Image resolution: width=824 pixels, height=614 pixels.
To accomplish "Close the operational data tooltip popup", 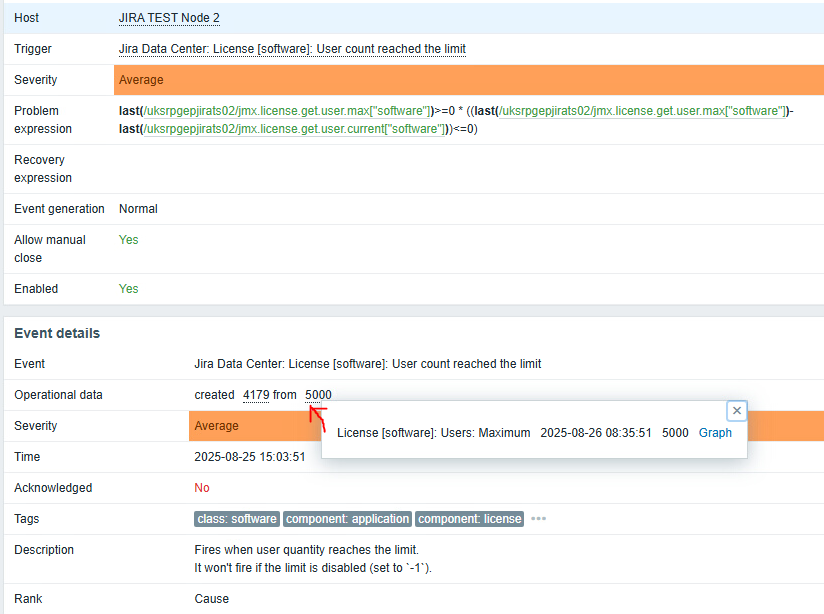I will [736, 410].
